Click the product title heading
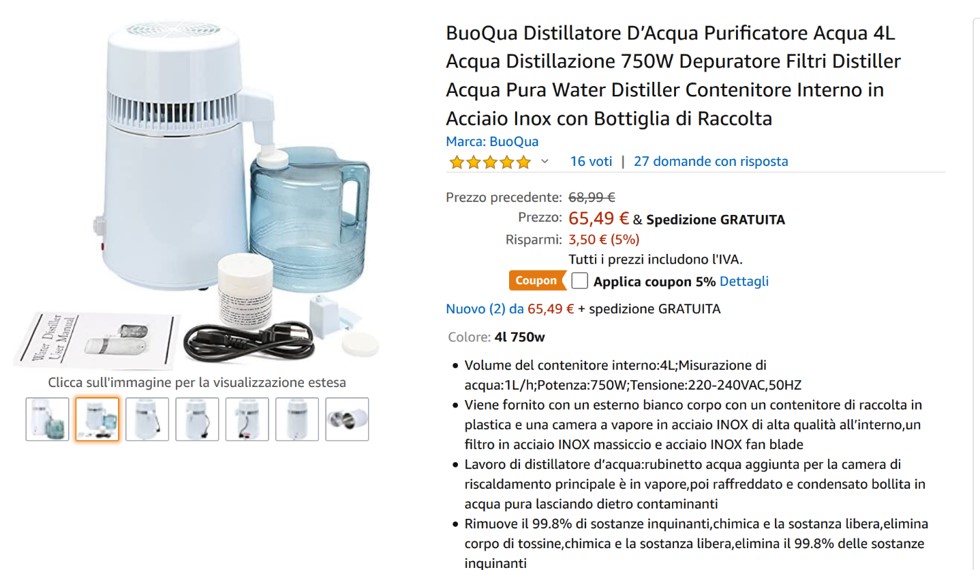Screen dimensions: 980x570 [673, 76]
